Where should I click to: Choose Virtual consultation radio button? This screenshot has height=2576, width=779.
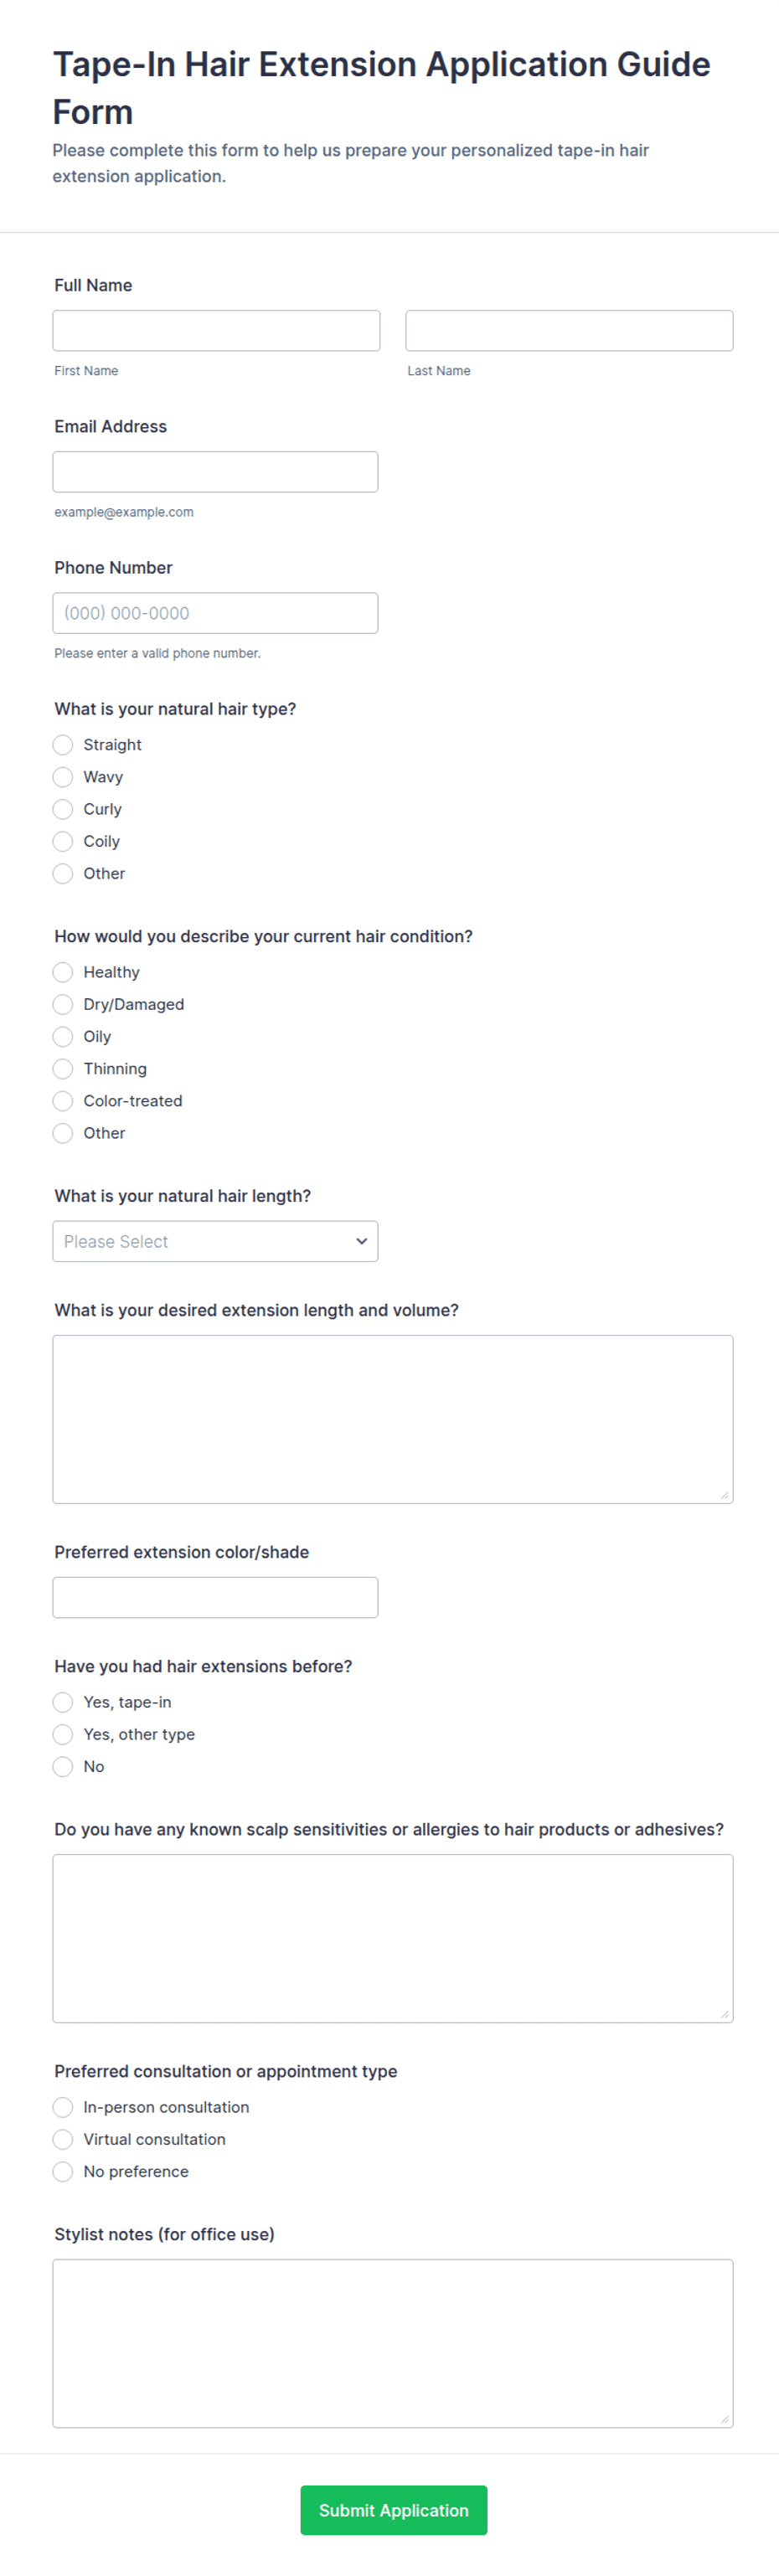point(63,2138)
